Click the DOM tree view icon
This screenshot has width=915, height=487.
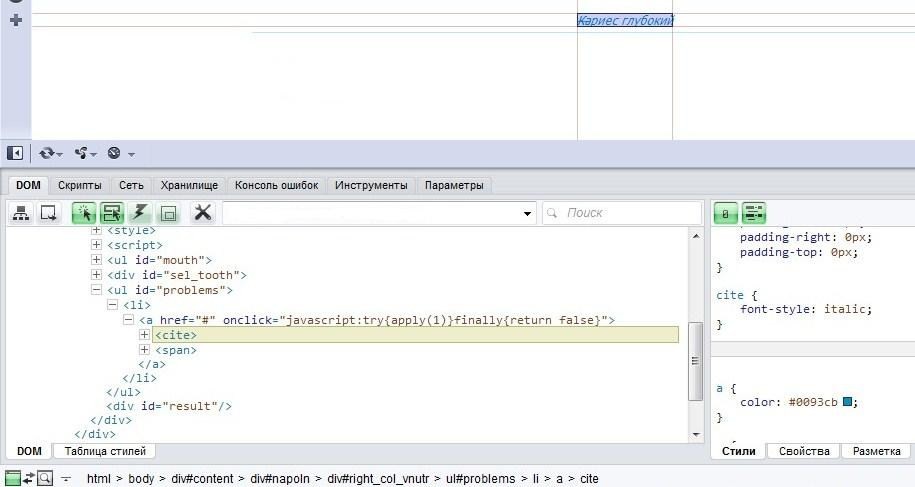20,213
